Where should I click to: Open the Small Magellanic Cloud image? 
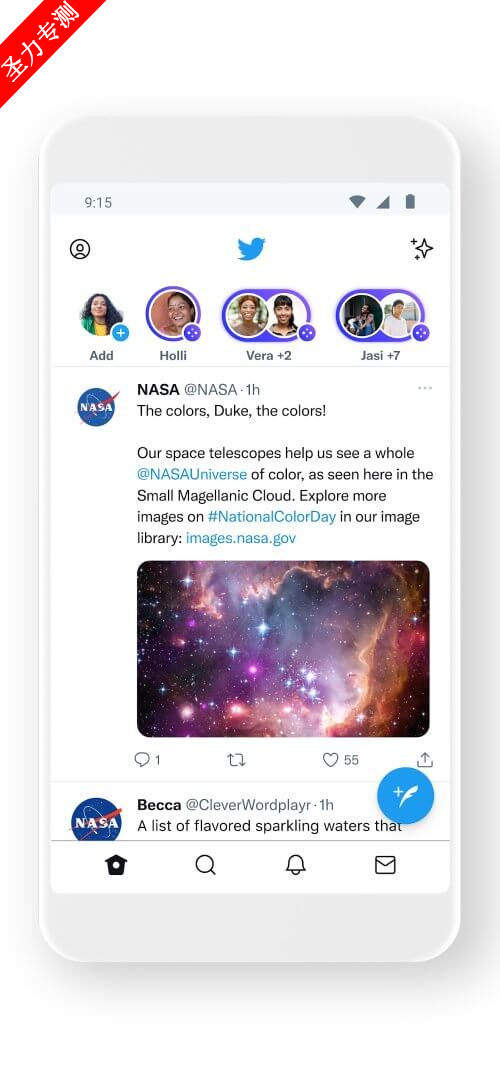[283, 649]
